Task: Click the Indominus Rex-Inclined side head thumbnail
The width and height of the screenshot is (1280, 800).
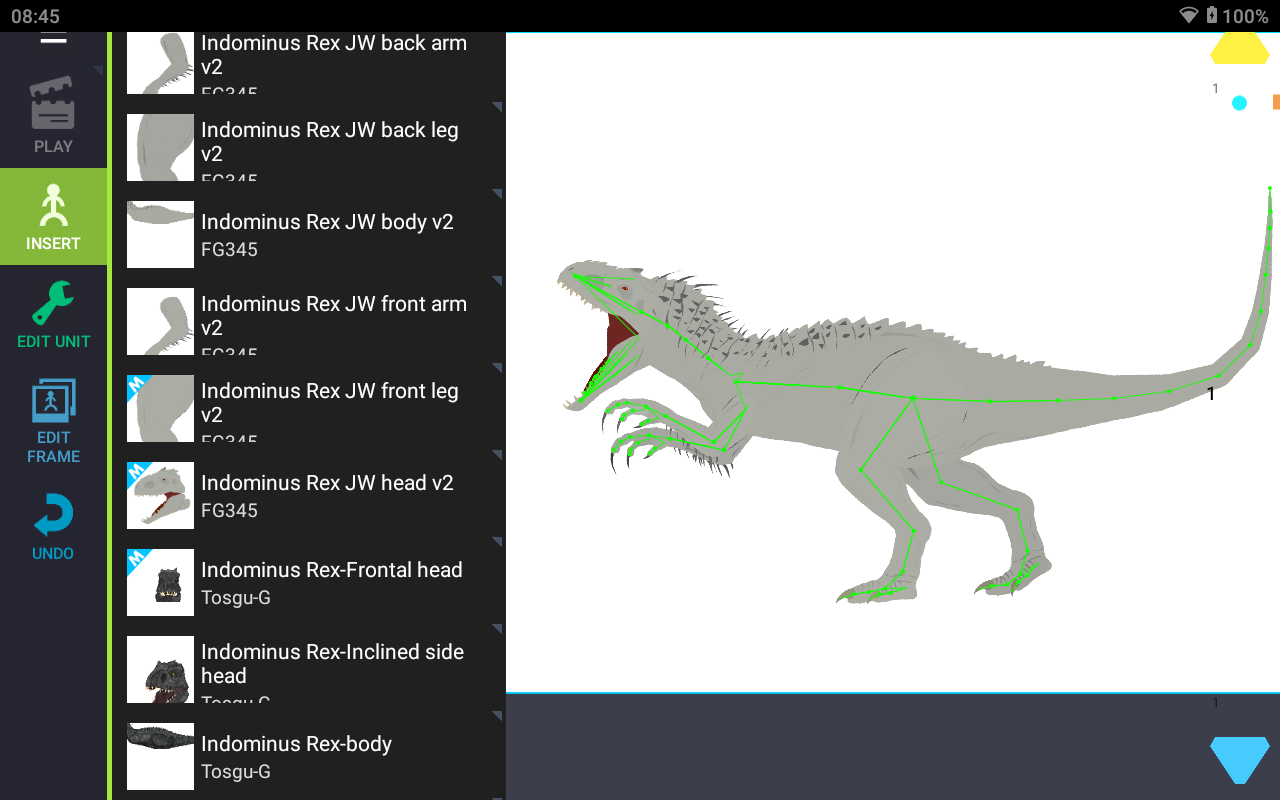Action: [x=160, y=669]
